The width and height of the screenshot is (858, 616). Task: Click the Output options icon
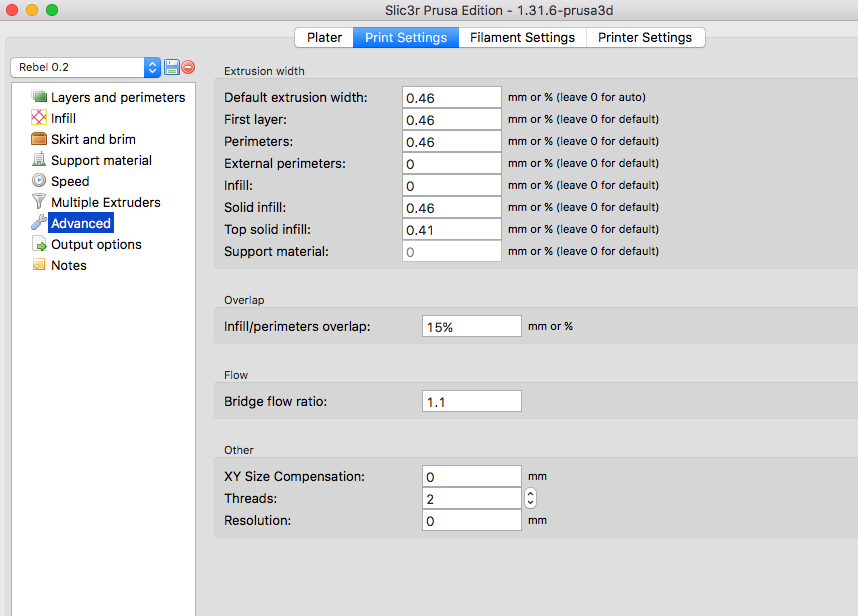tap(40, 244)
